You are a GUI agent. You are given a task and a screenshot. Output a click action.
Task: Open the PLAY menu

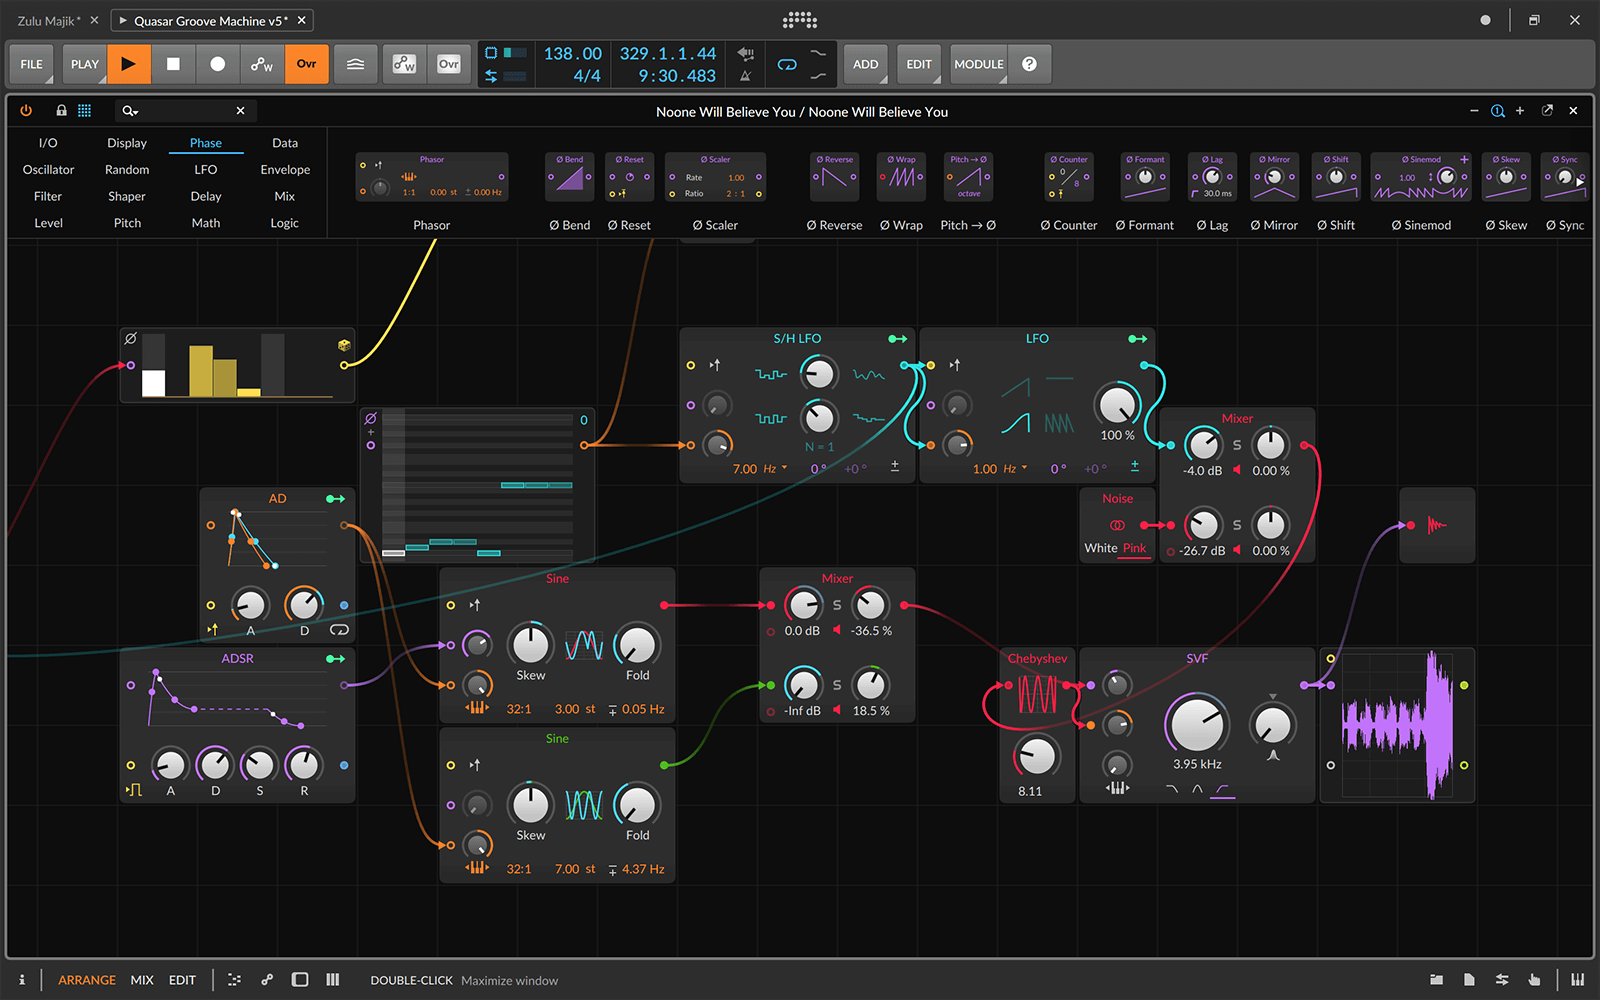(85, 64)
